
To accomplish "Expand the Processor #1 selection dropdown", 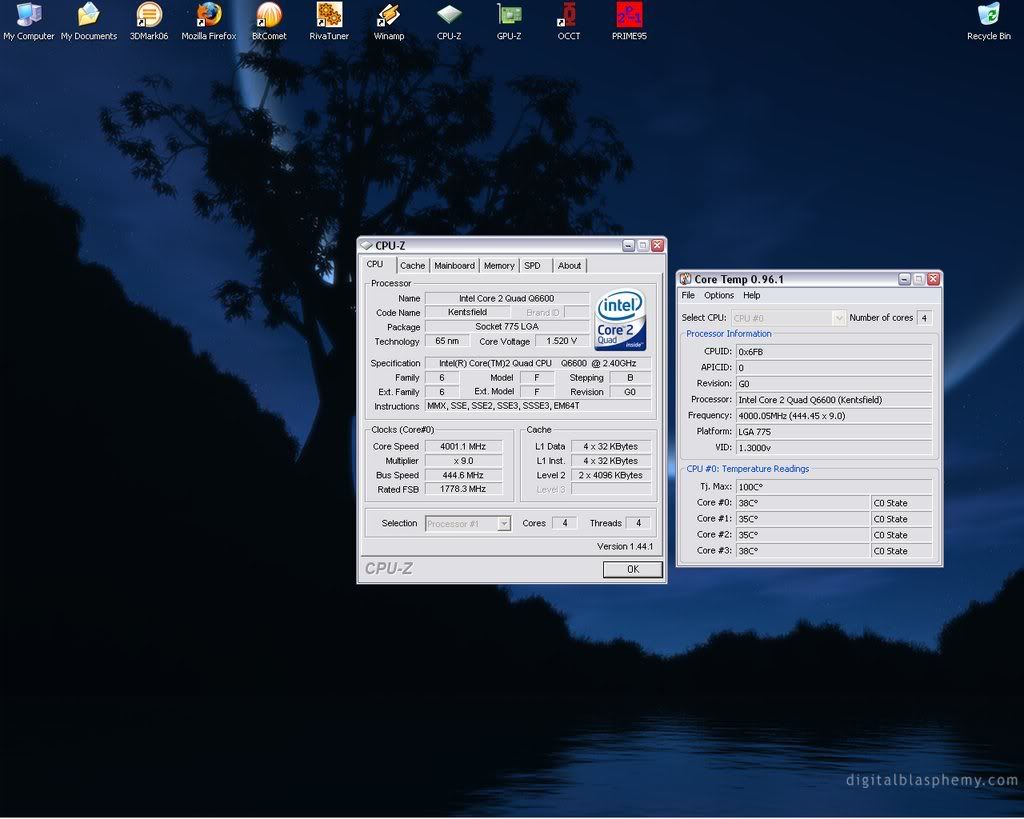I will click(x=466, y=523).
